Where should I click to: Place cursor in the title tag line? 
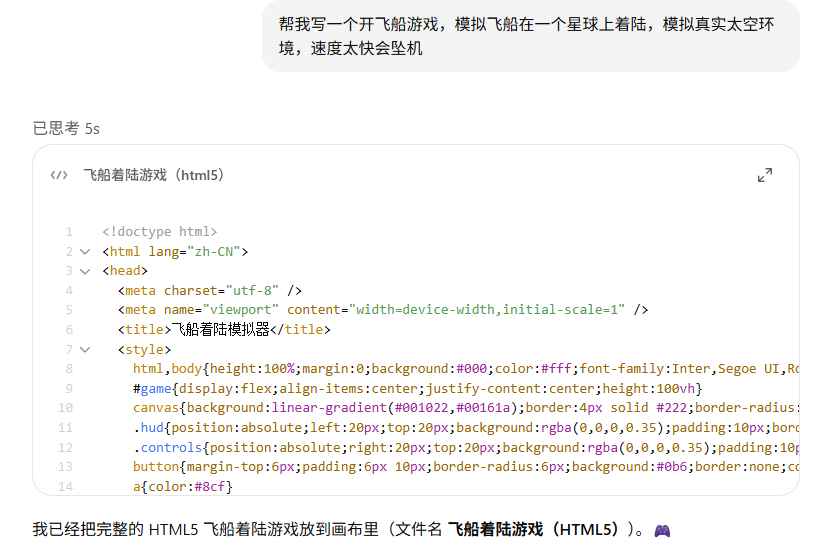[224, 329]
